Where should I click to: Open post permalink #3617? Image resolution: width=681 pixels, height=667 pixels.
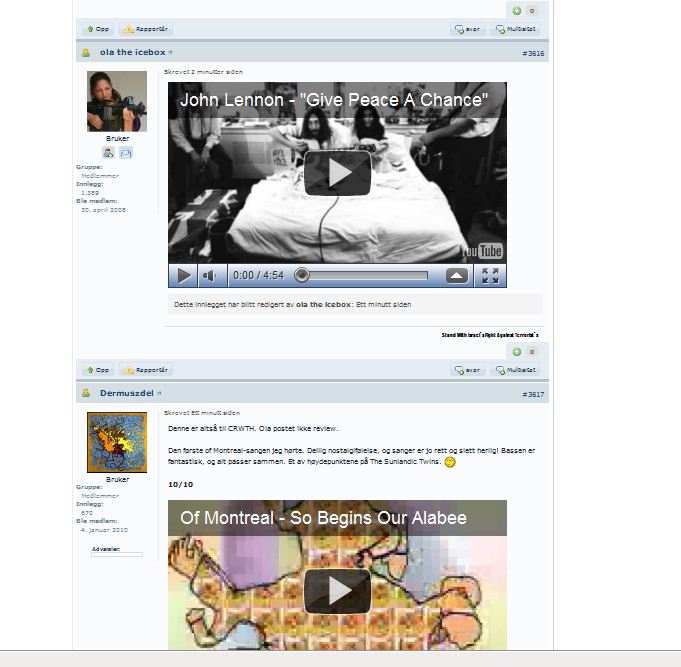click(x=533, y=394)
